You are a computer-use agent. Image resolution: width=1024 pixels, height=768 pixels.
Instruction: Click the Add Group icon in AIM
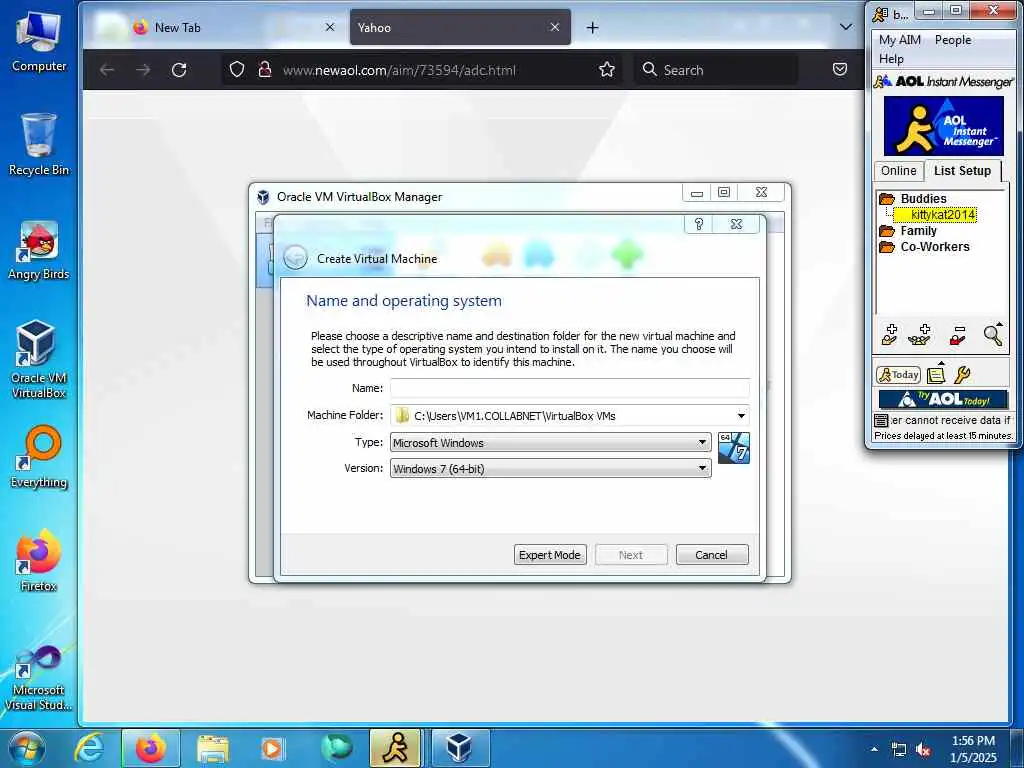pos(920,334)
